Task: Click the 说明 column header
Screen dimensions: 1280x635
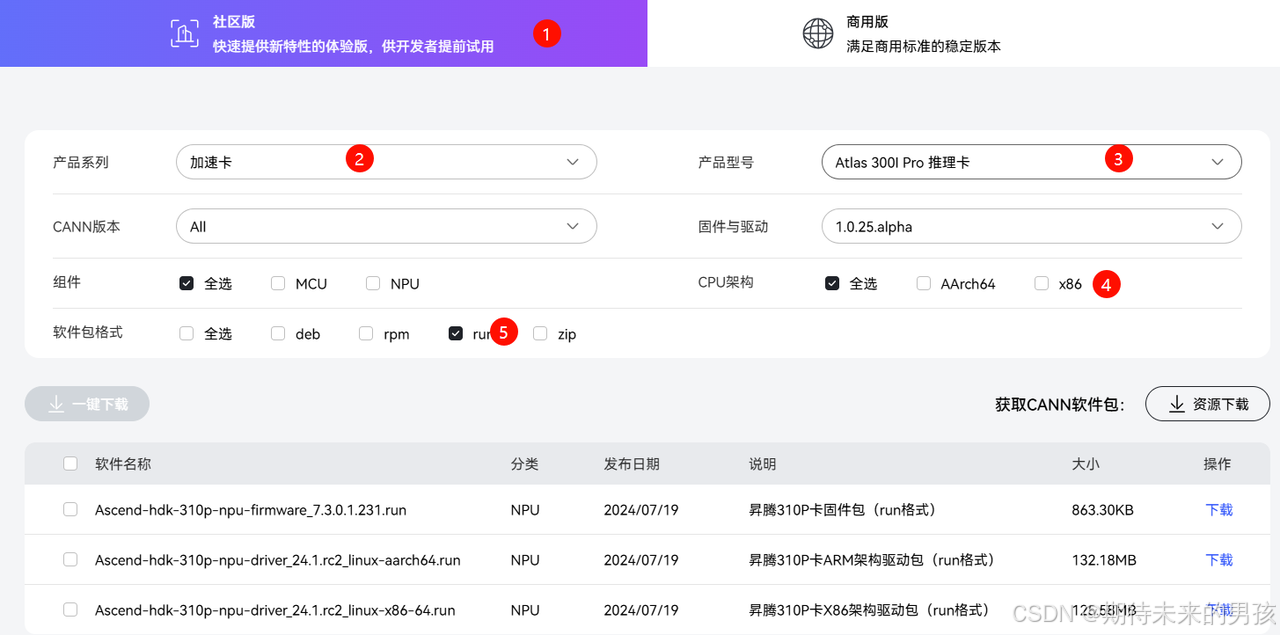Action: click(763, 464)
